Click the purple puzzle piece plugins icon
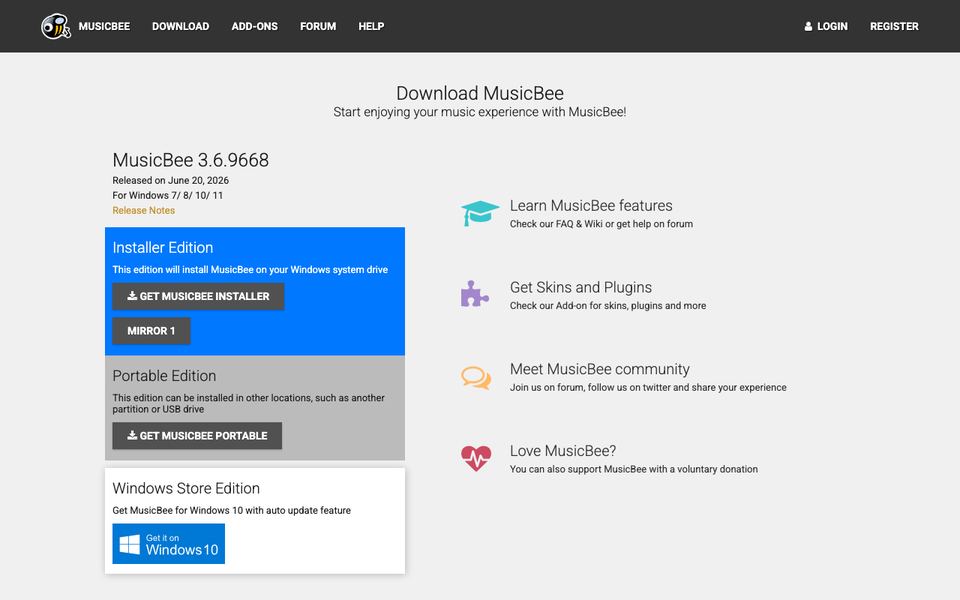 [x=474, y=294]
